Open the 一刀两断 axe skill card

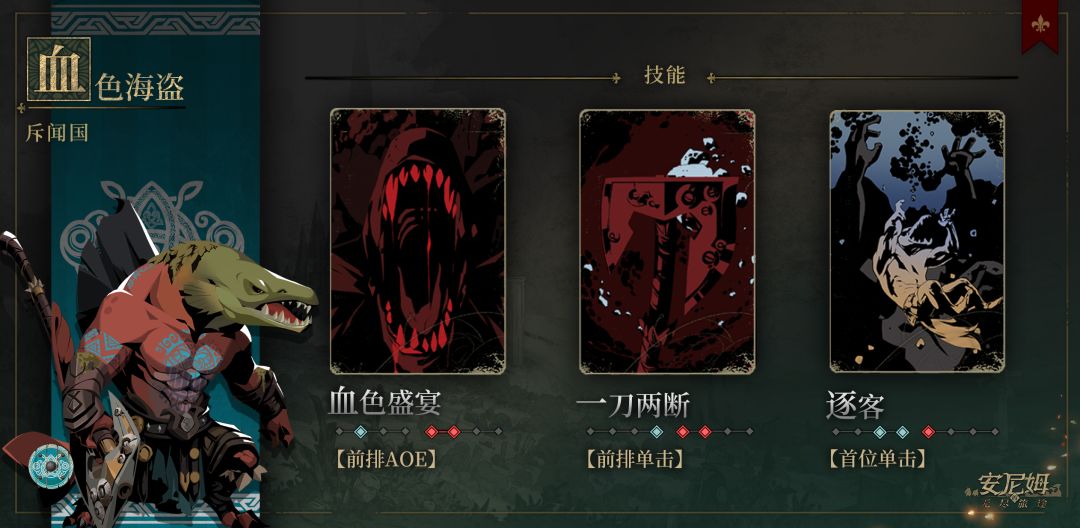click(667, 241)
